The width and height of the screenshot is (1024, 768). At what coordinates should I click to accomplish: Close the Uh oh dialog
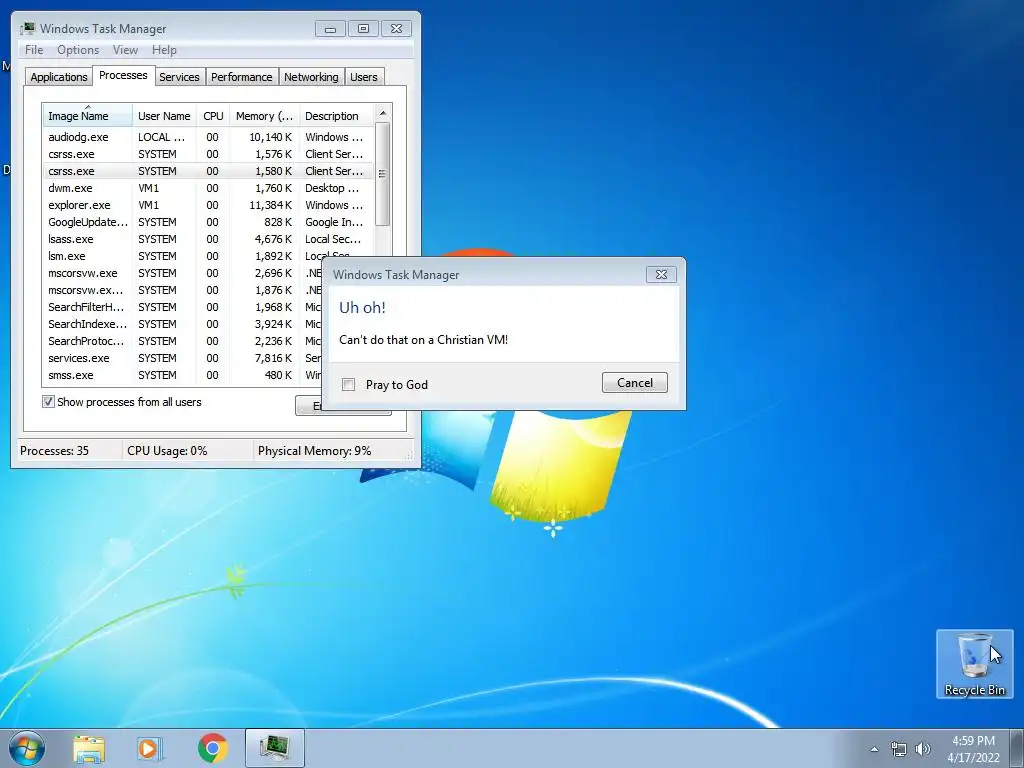(661, 274)
